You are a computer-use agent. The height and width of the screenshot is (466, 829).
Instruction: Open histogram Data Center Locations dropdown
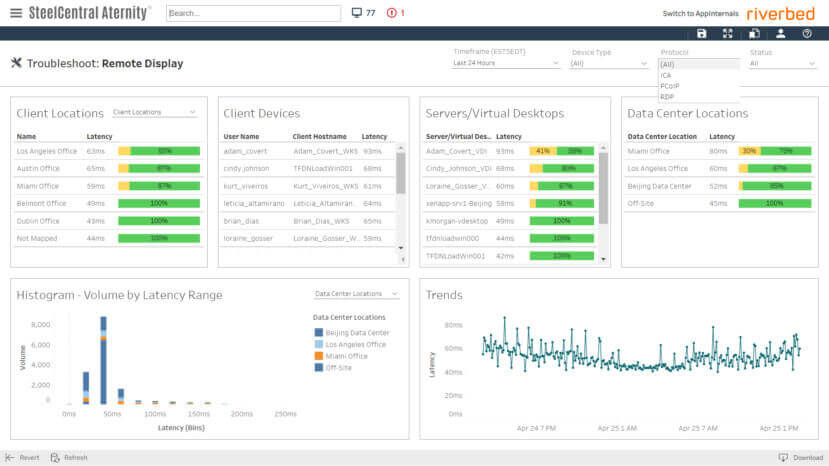click(x=356, y=294)
